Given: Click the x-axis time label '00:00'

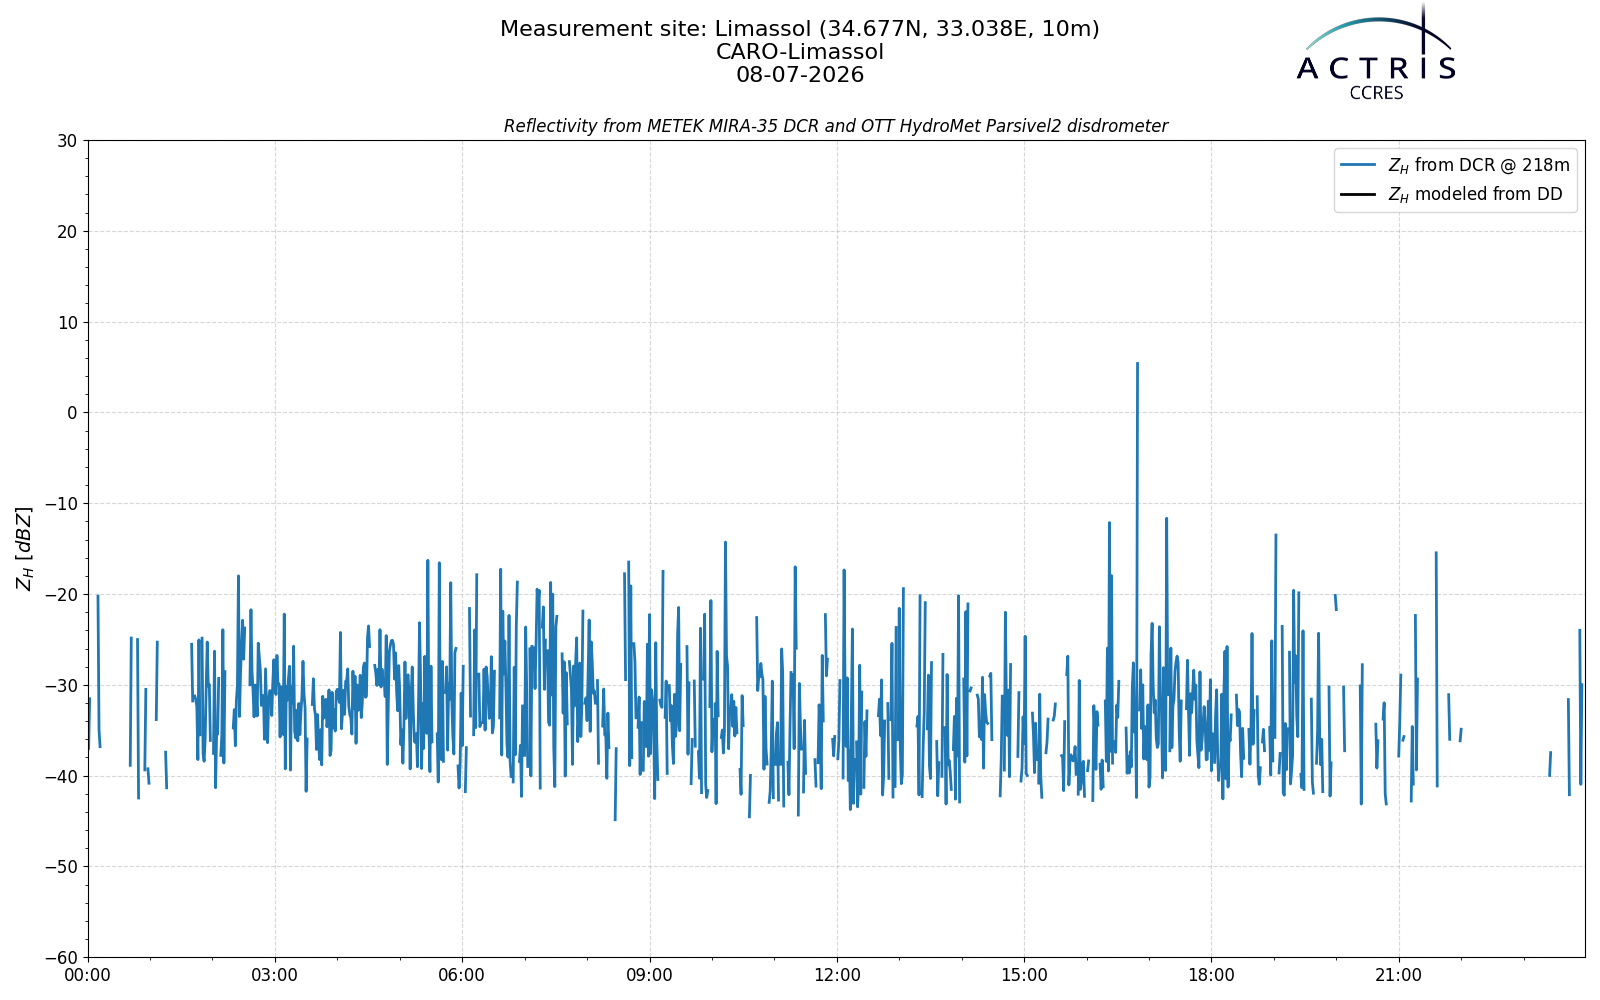Looking at the screenshot, I should (88, 975).
